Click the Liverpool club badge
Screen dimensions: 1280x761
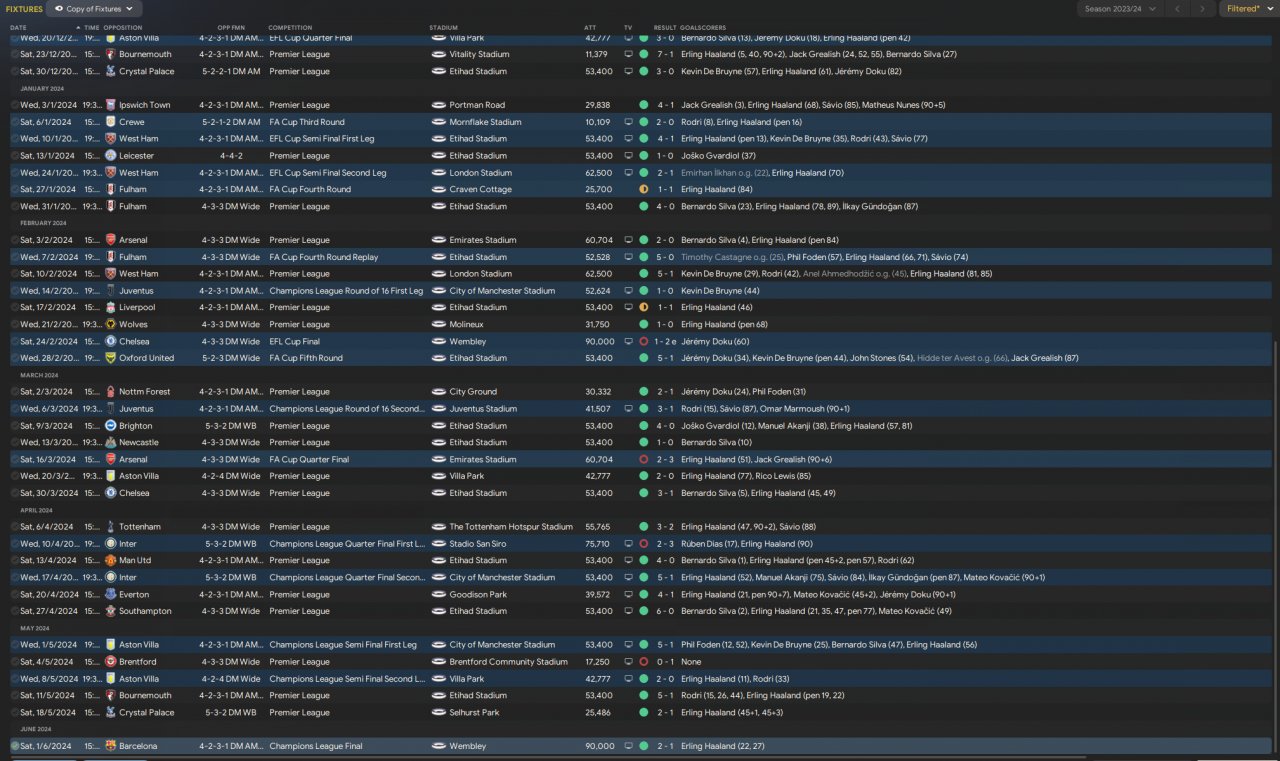point(111,308)
